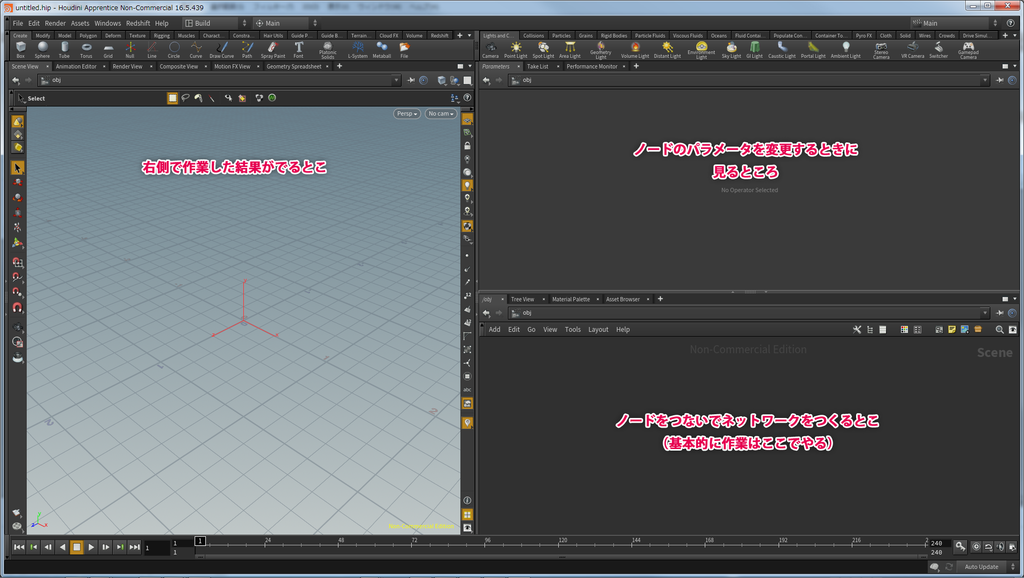Add a VR Camera

913,50
